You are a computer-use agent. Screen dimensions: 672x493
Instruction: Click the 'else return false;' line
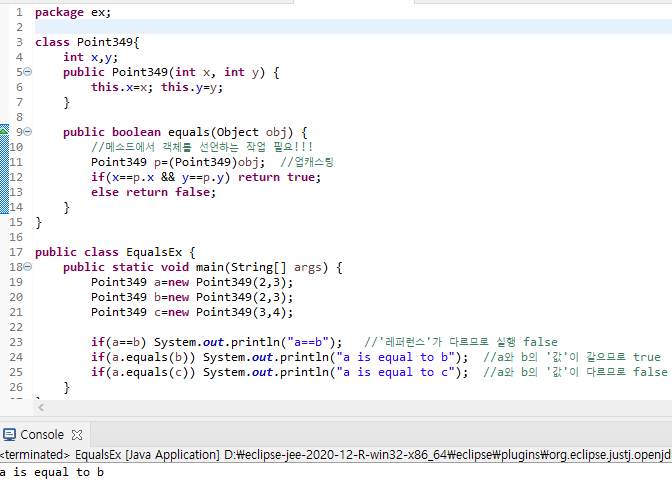(153, 192)
